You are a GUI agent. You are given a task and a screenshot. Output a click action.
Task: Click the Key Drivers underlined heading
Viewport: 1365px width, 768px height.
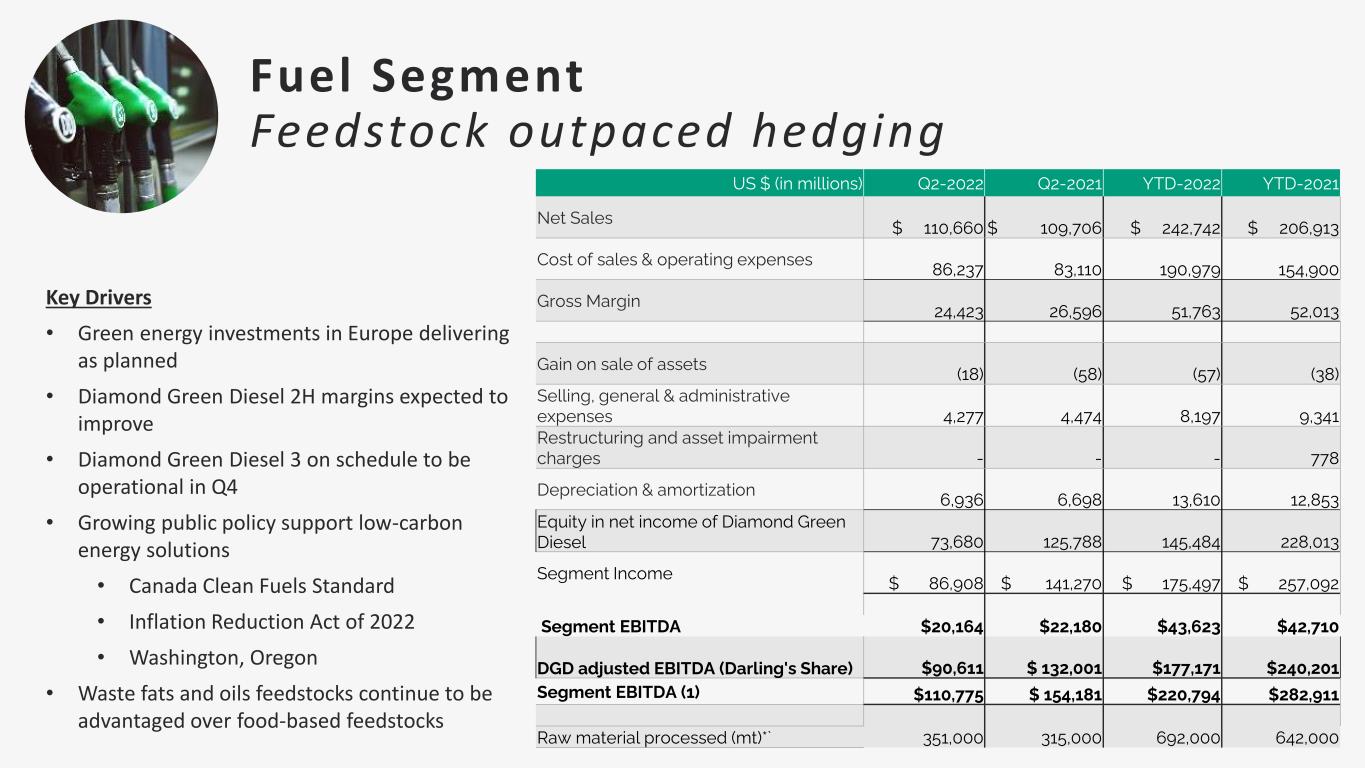point(99,298)
